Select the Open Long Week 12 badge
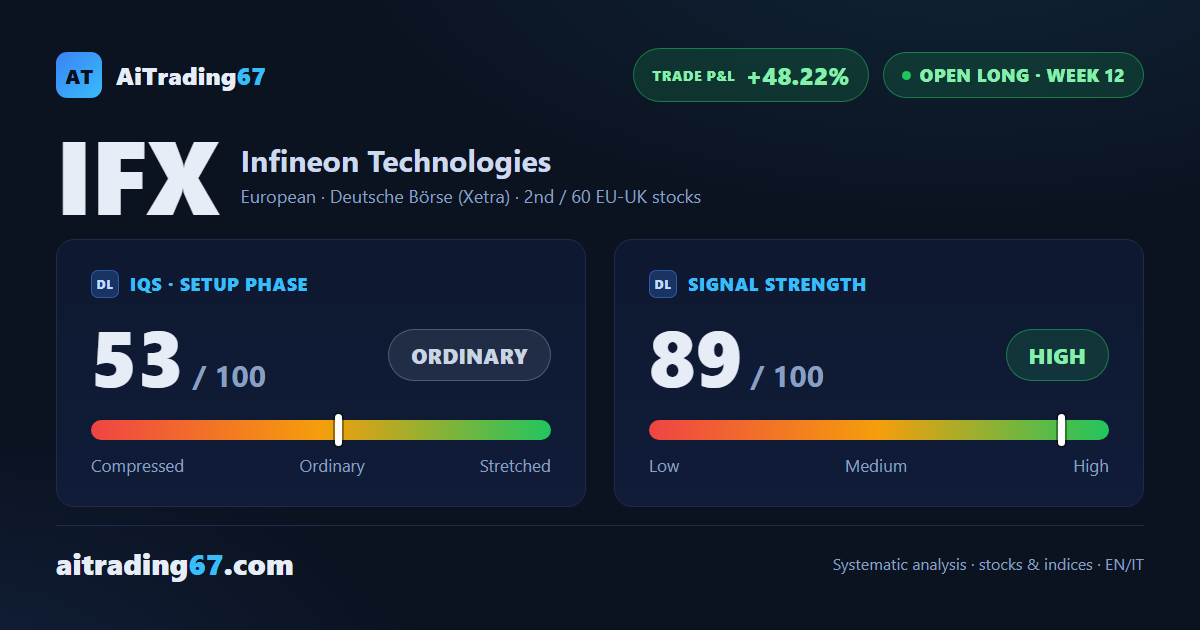This screenshot has height=630, width=1200. click(1013, 75)
